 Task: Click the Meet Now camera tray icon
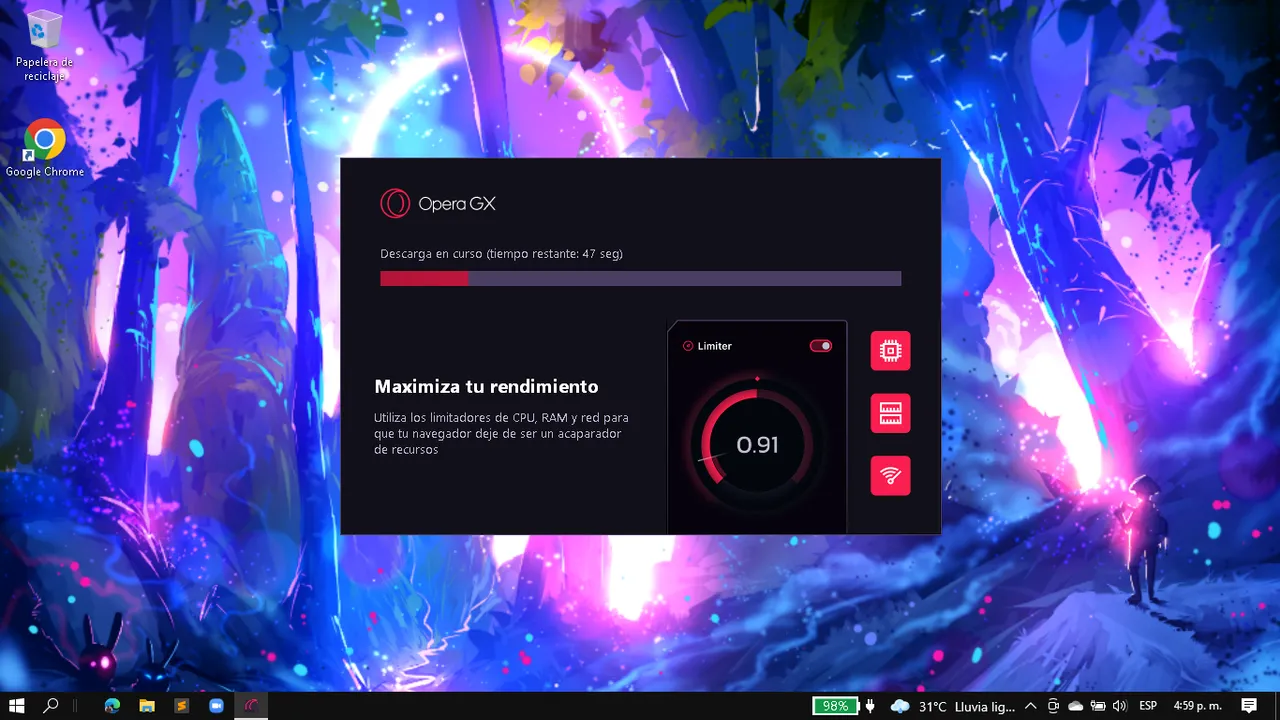1053,706
